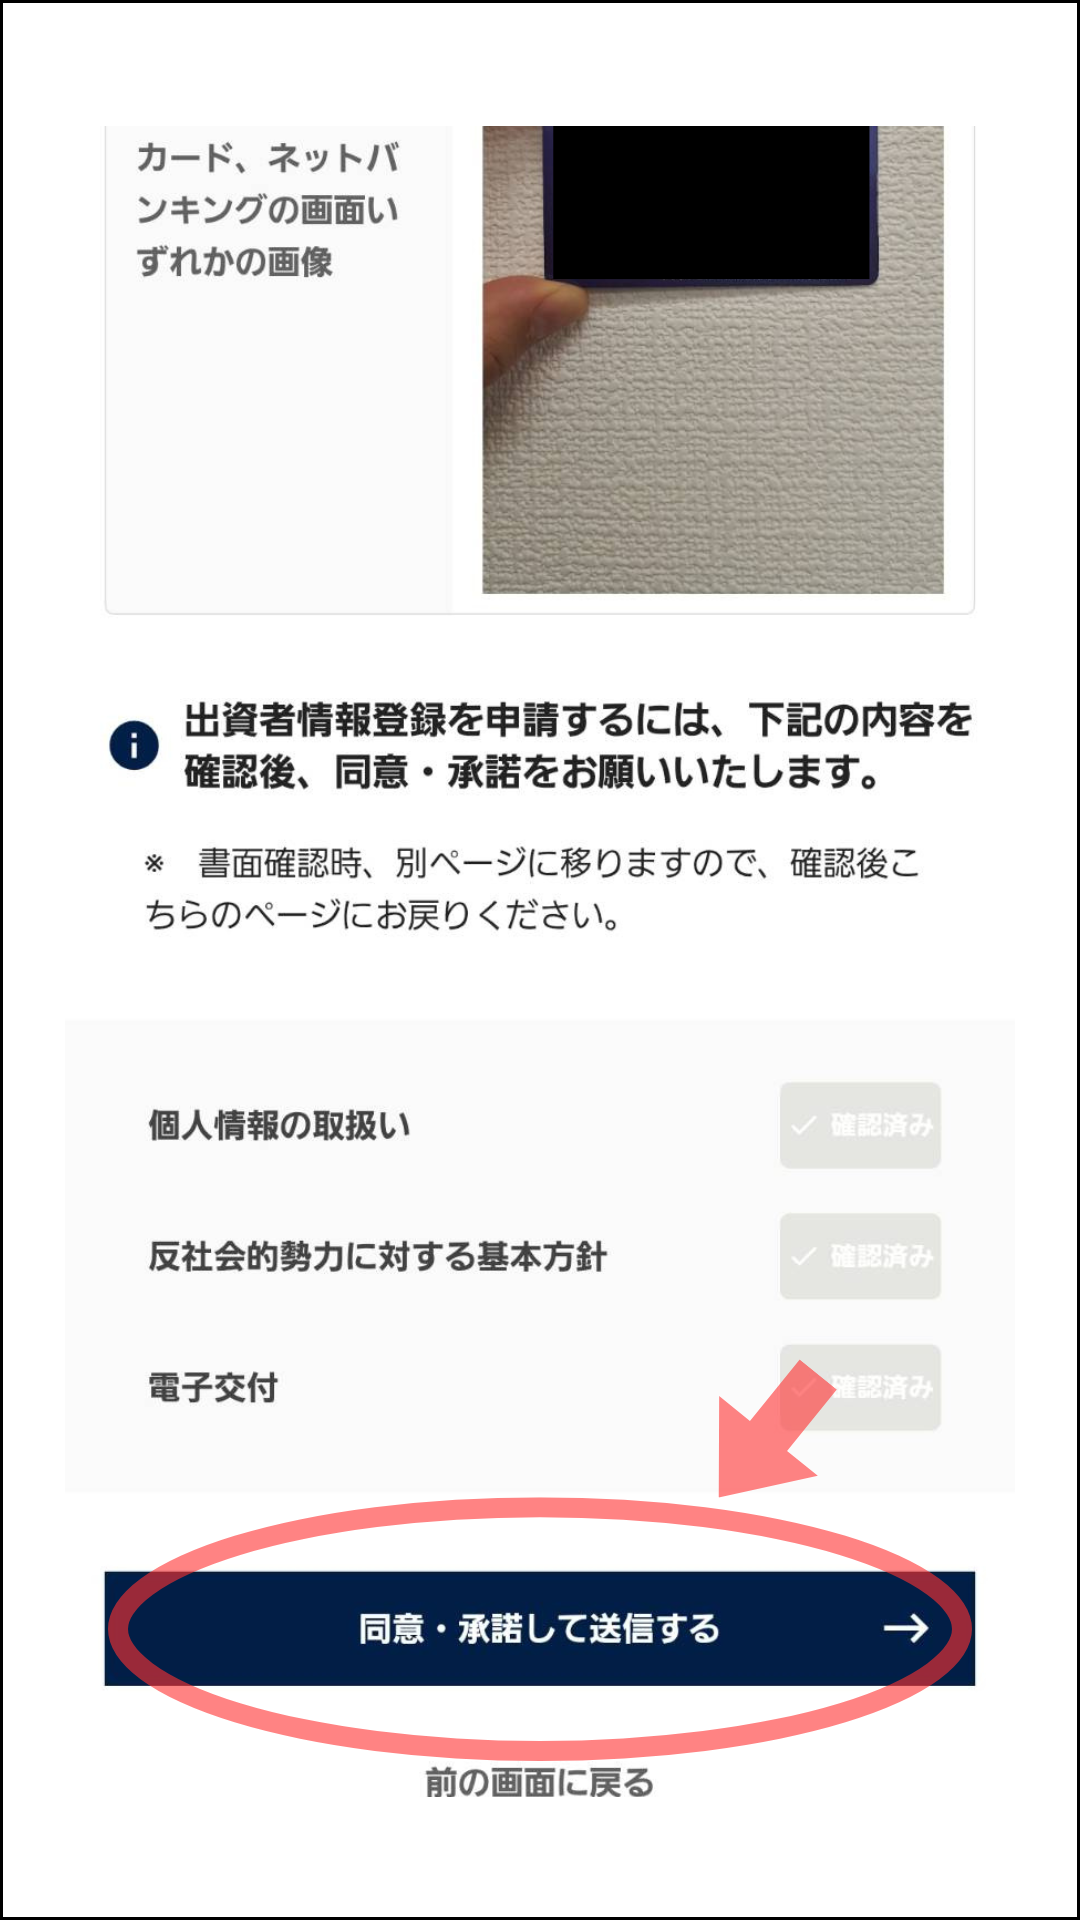Toggle 確認済み for 電子交付
This screenshot has width=1080, height=1920.
tap(860, 1387)
